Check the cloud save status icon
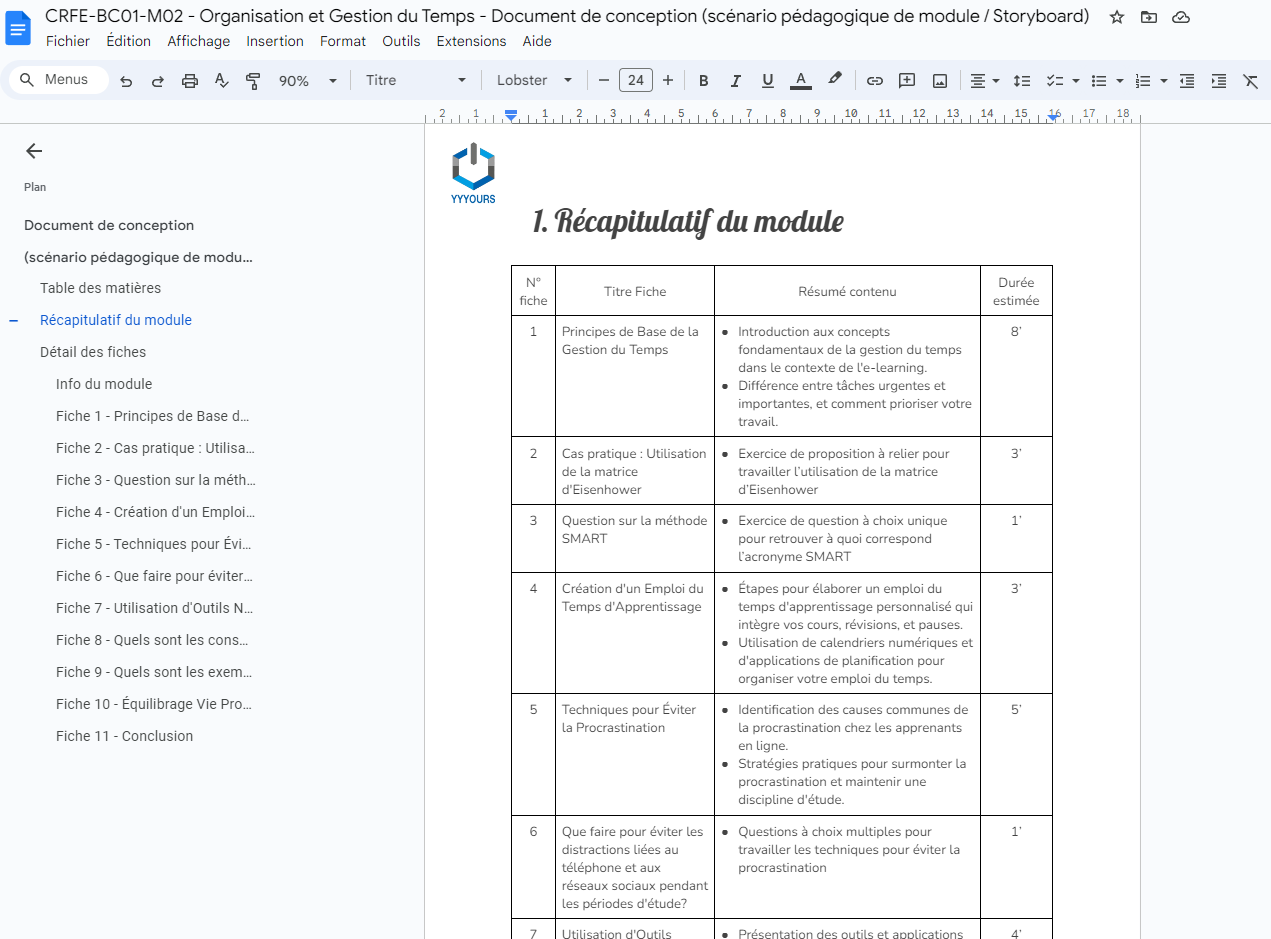Viewport: 1271px width, 939px height. [1181, 17]
